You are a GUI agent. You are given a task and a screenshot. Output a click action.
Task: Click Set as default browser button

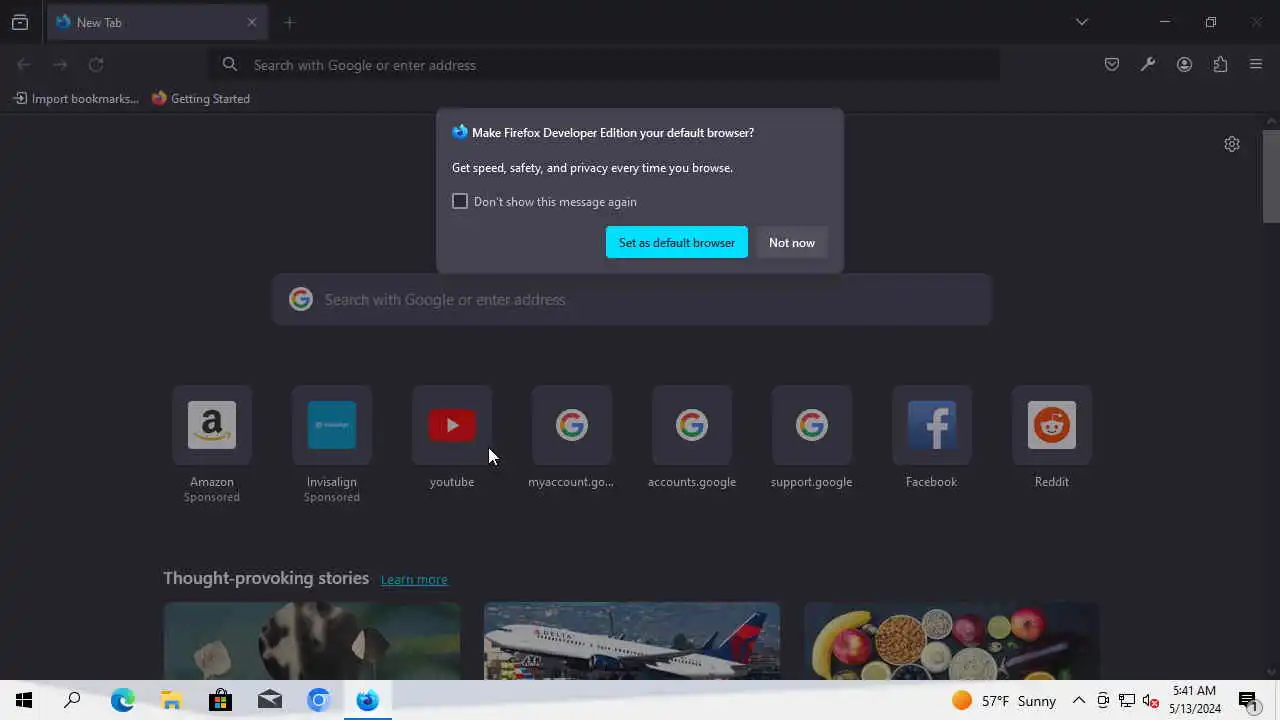tap(677, 242)
